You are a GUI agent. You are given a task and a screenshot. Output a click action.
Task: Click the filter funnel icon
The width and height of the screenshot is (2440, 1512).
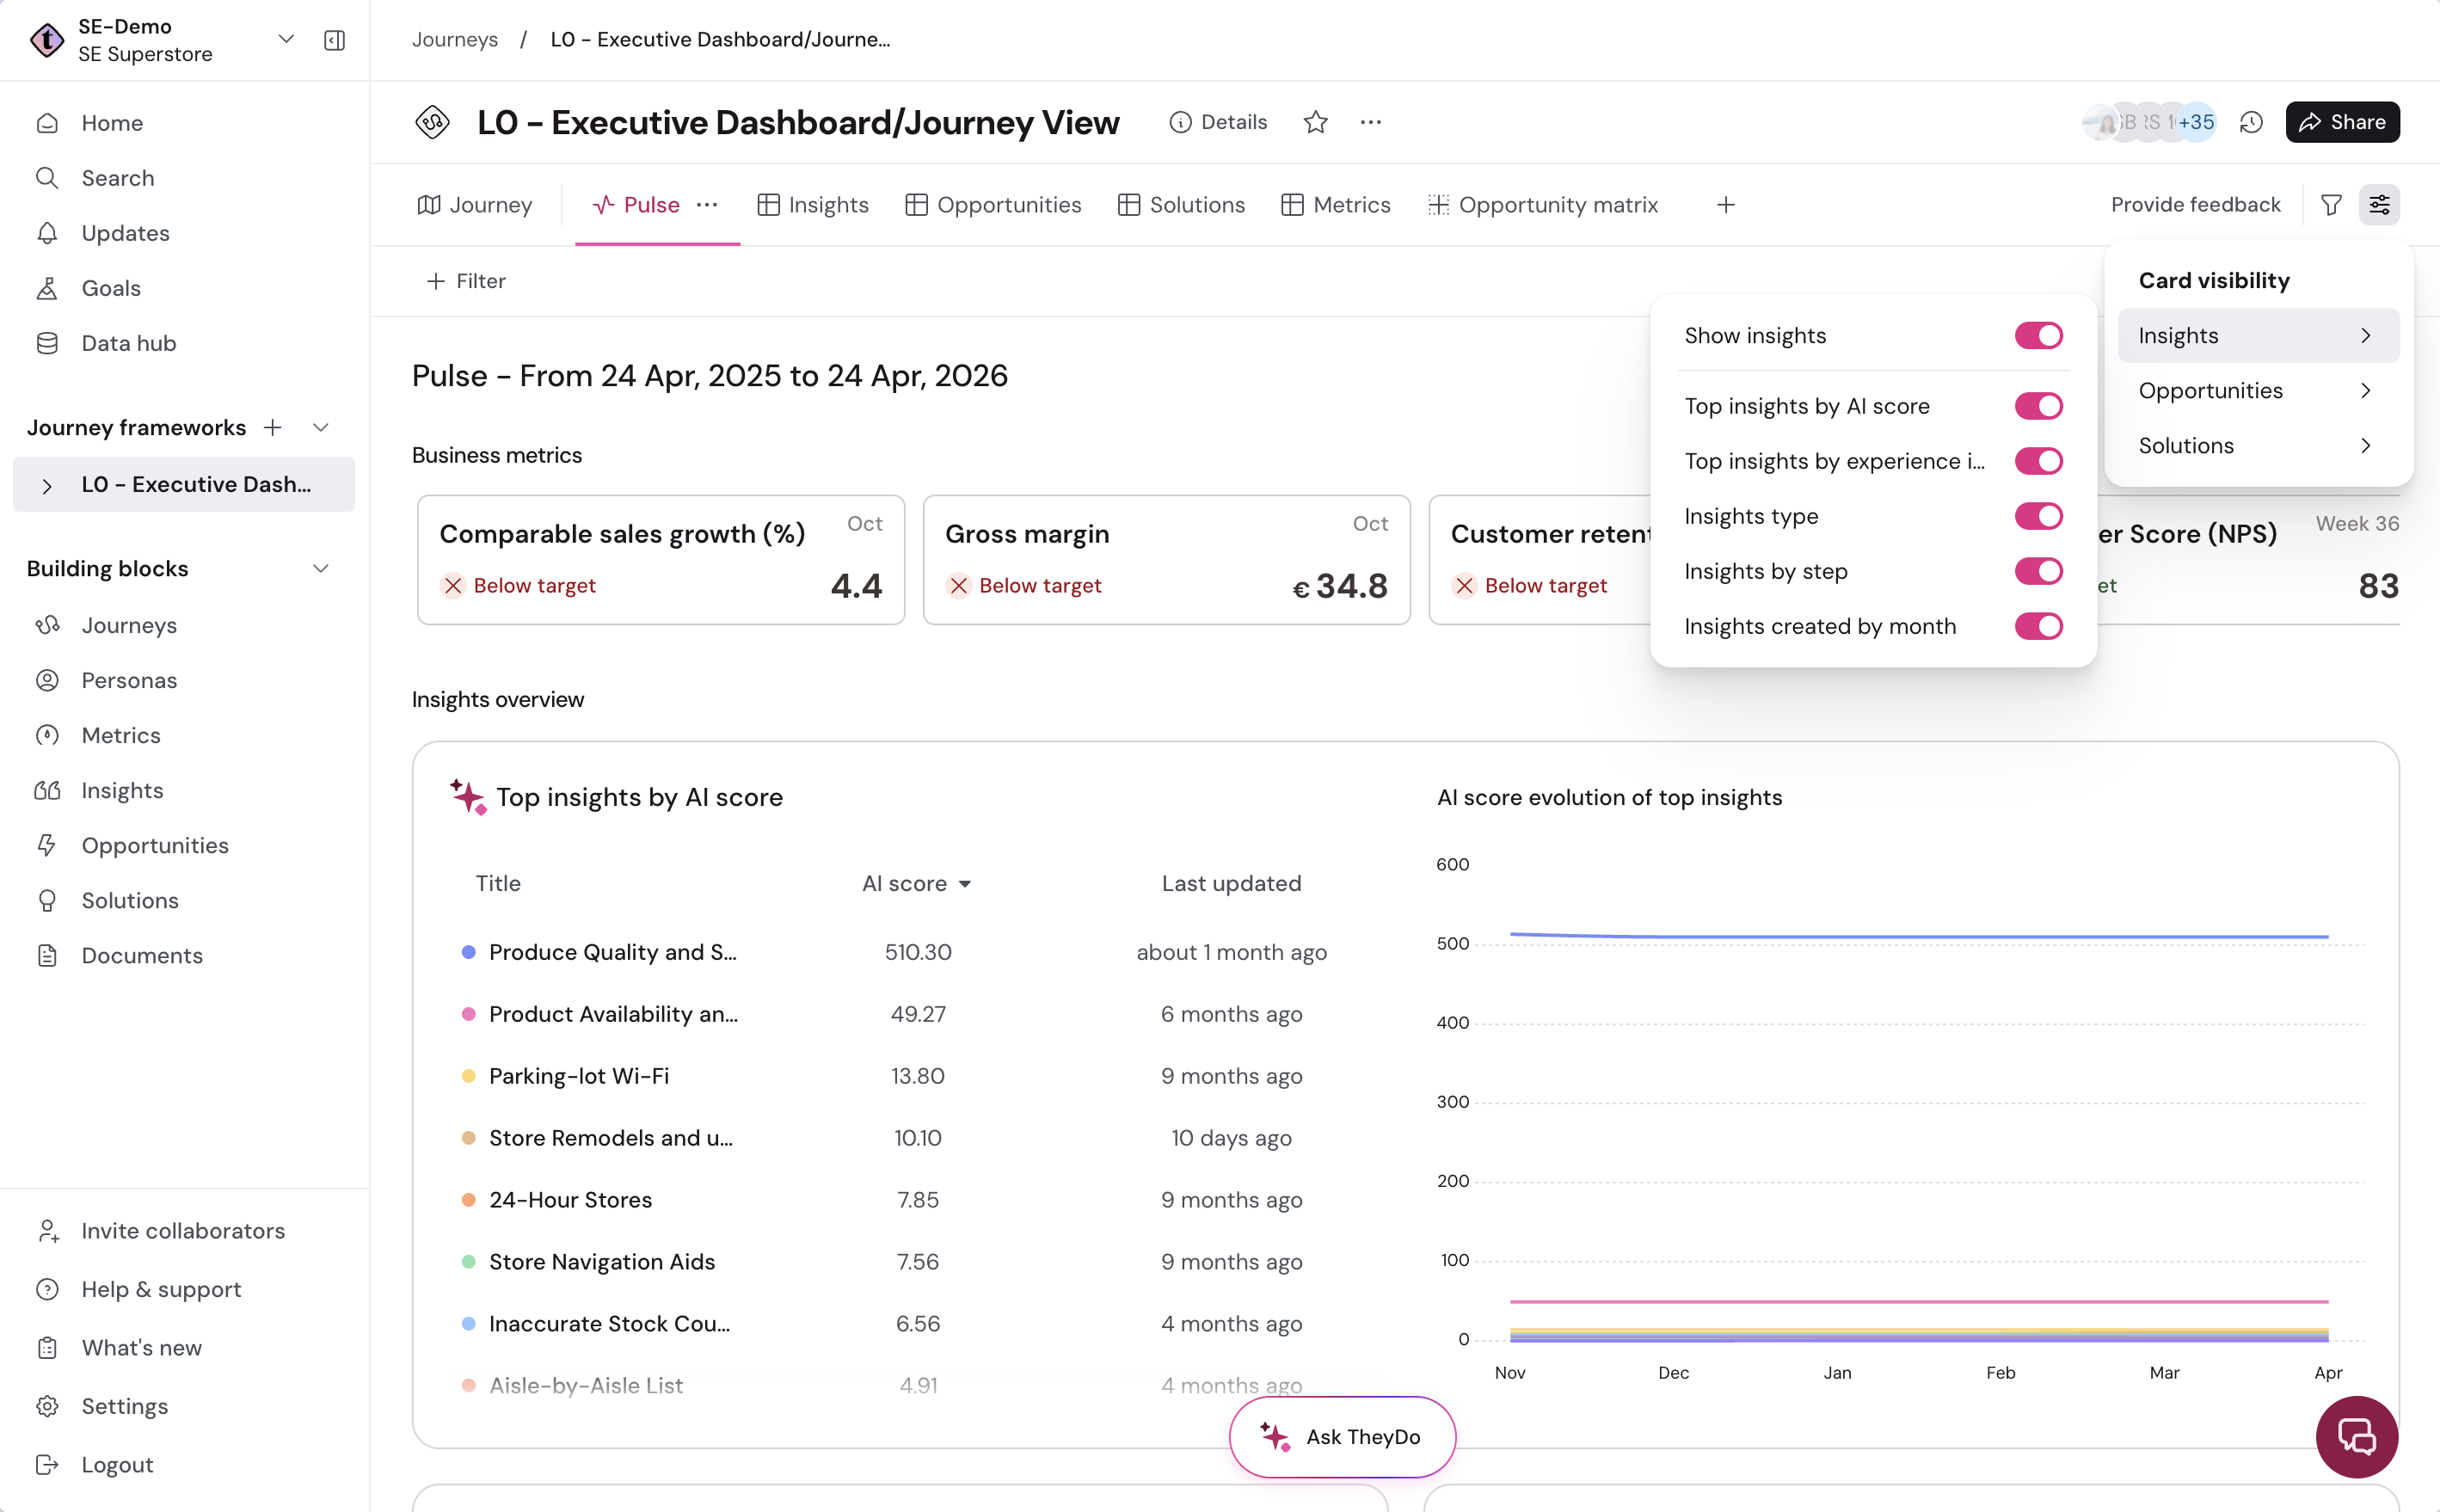point(2331,204)
